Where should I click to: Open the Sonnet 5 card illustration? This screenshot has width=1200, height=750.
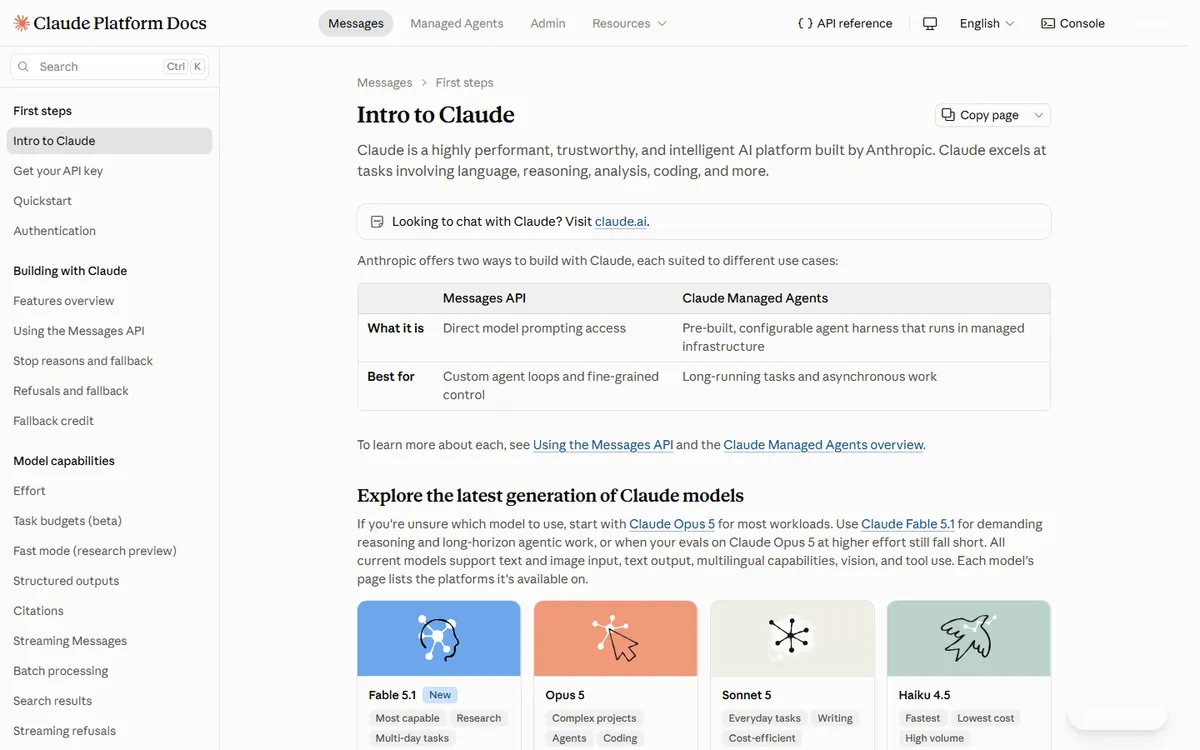click(x=792, y=638)
